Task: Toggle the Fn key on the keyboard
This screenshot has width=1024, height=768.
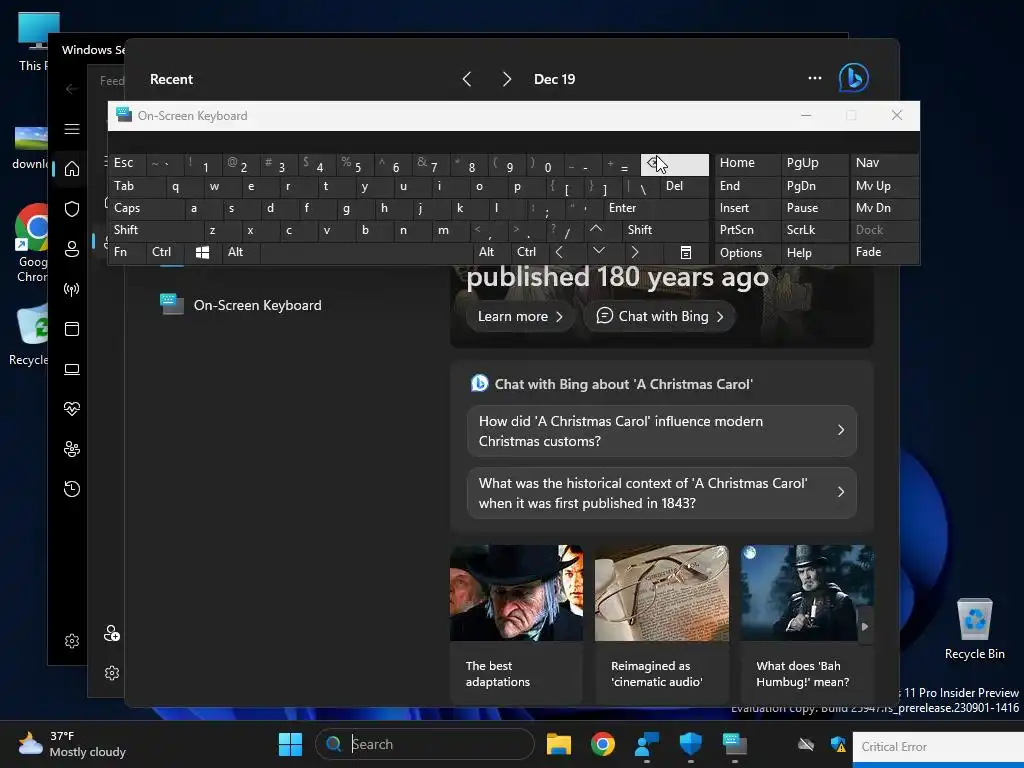Action: pos(127,252)
